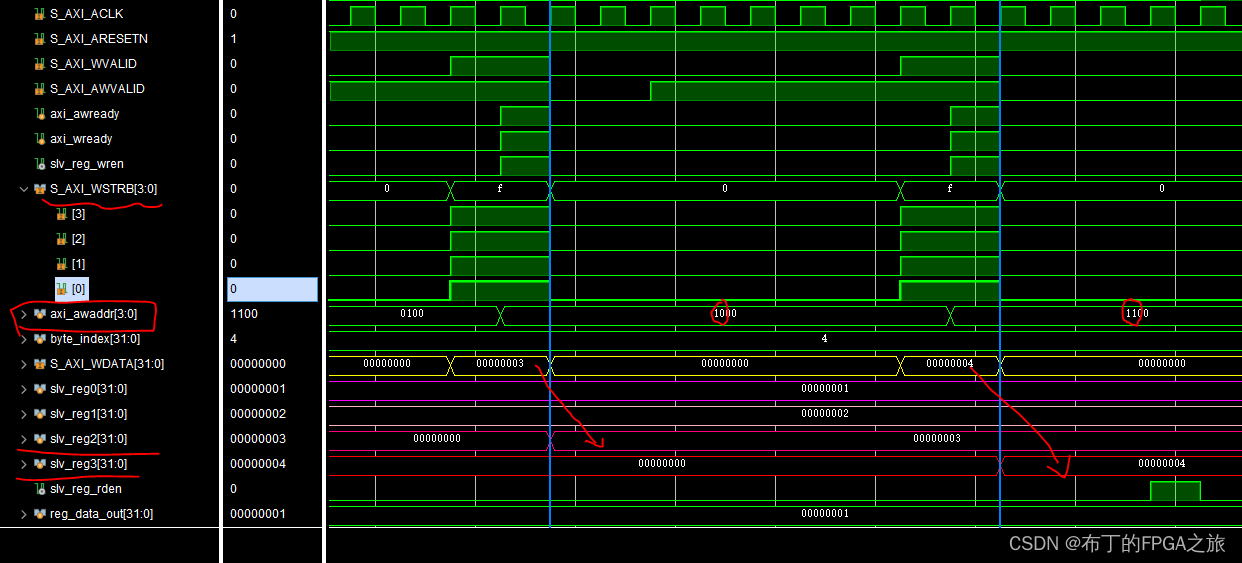Select the S_AXI_AWVALID signal name

point(97,89)
